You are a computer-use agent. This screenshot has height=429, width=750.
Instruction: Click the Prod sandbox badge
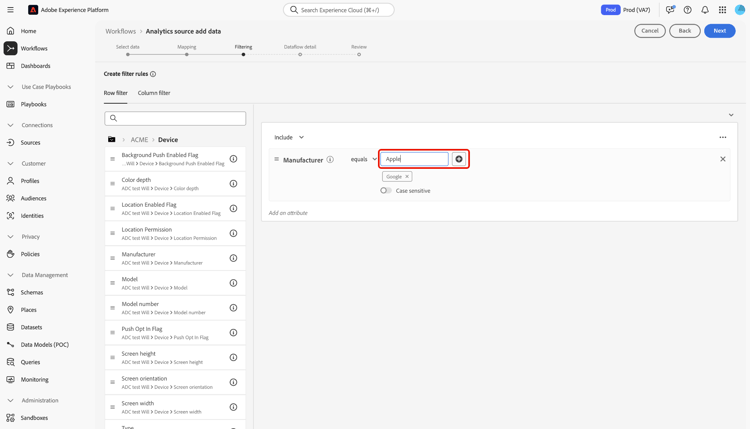(610, 10)
